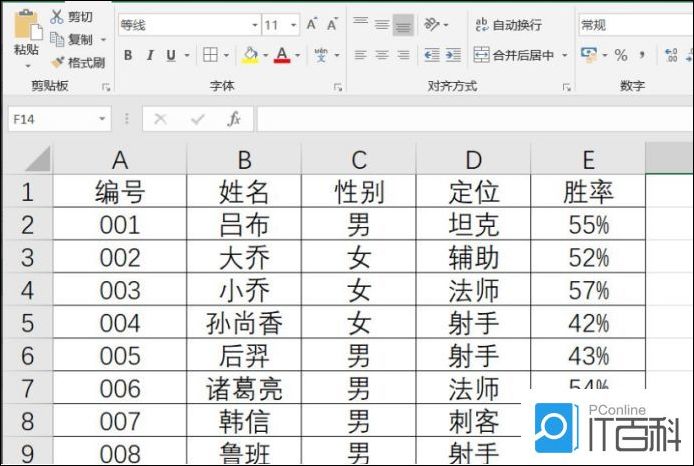Click the formula bar Cancel (X) icon
This screenshot has width=694, height=466.
[160, 119]
